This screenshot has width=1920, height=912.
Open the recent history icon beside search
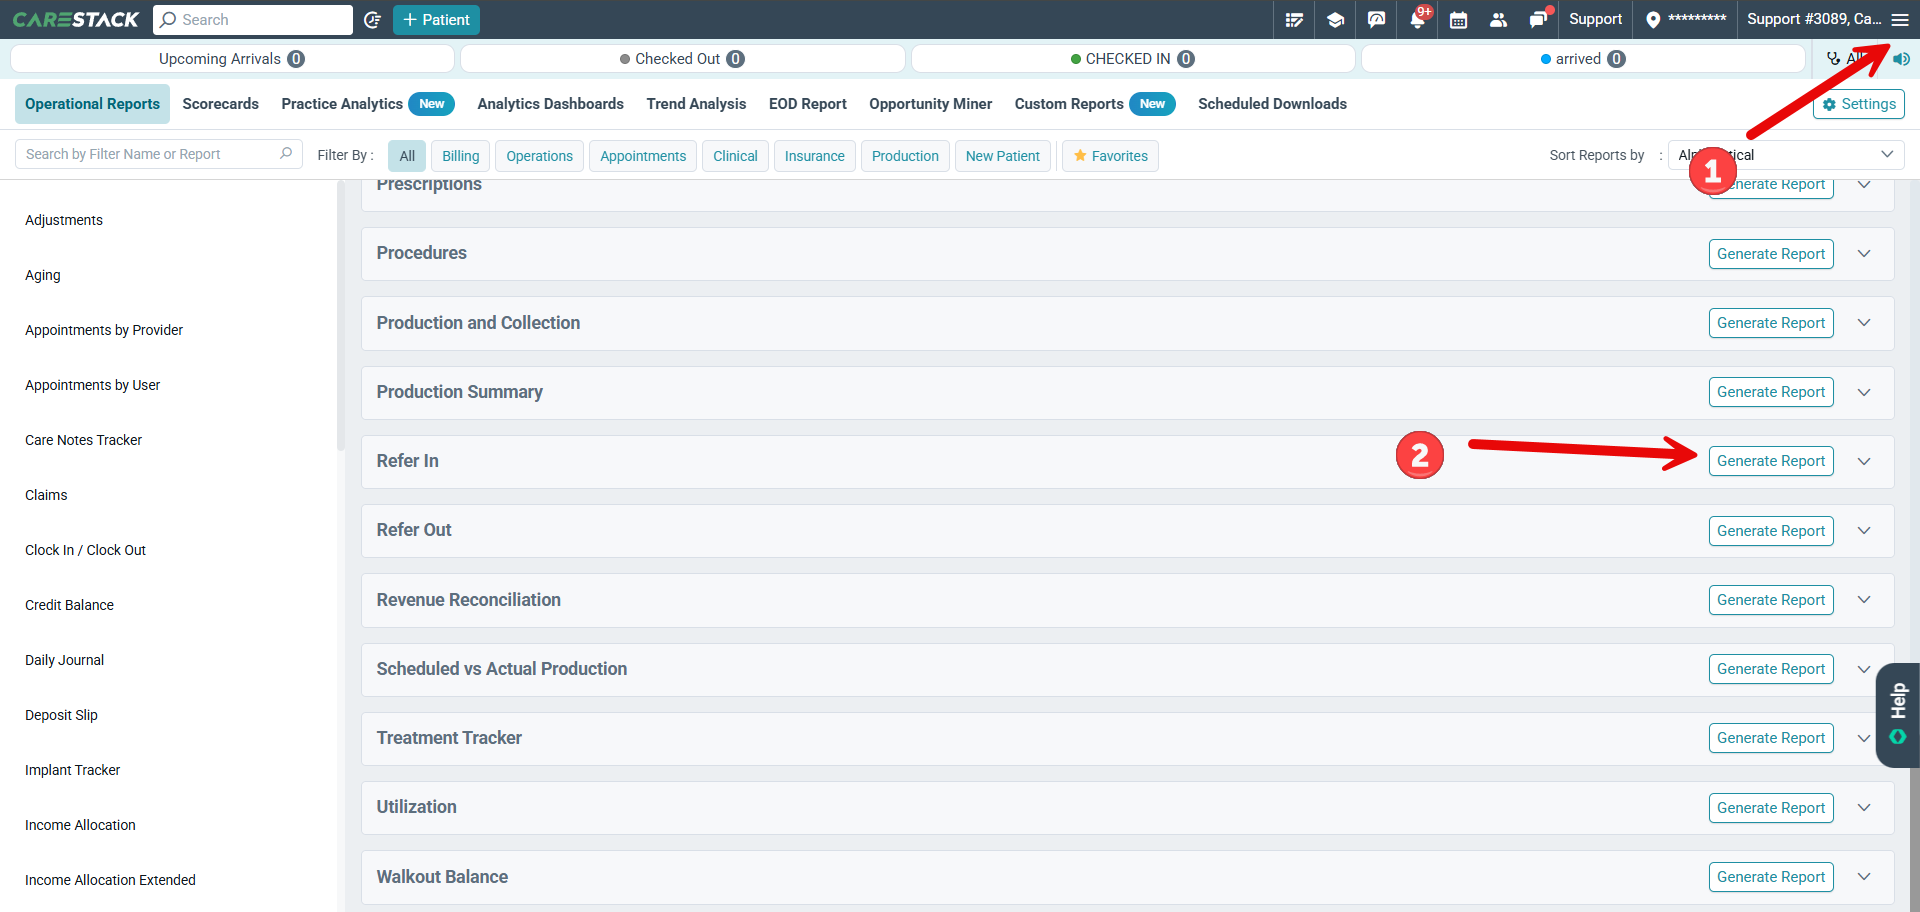pyautogui.click(x=372, y=20)
